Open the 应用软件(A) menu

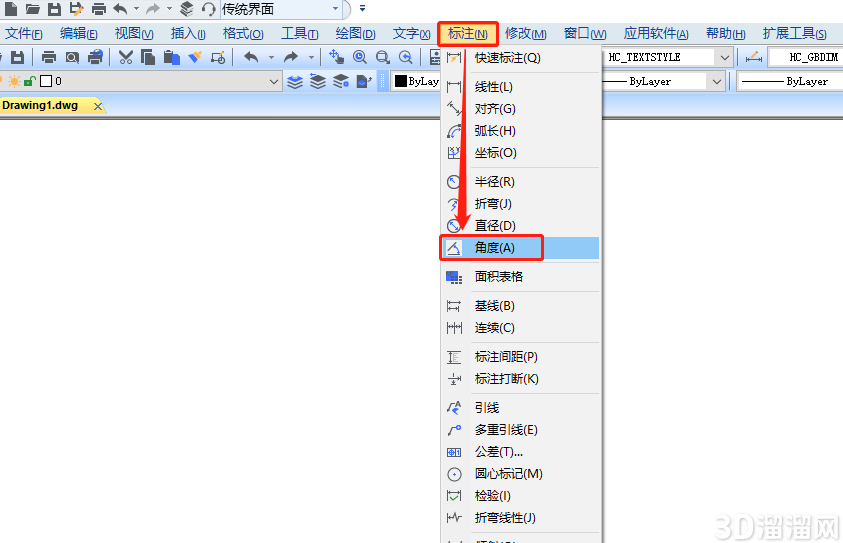(656, 34)
